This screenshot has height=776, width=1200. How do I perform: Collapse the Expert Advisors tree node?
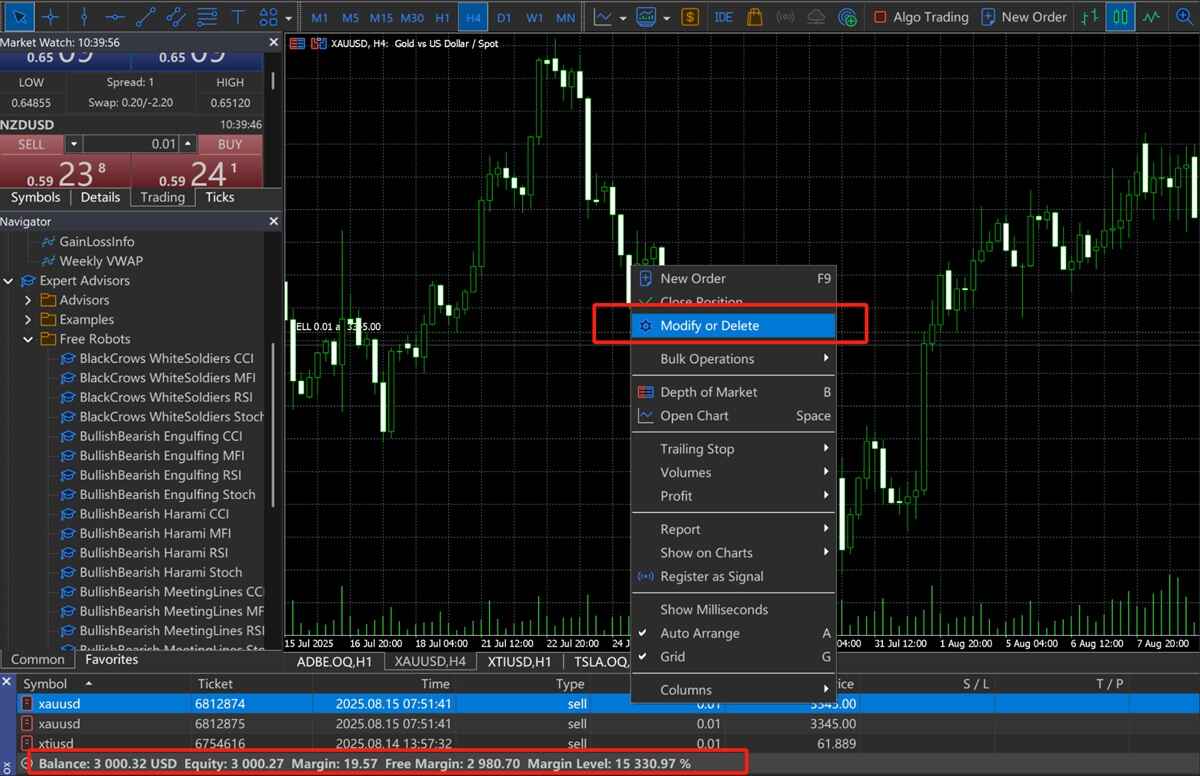click(x=8, y=281)
